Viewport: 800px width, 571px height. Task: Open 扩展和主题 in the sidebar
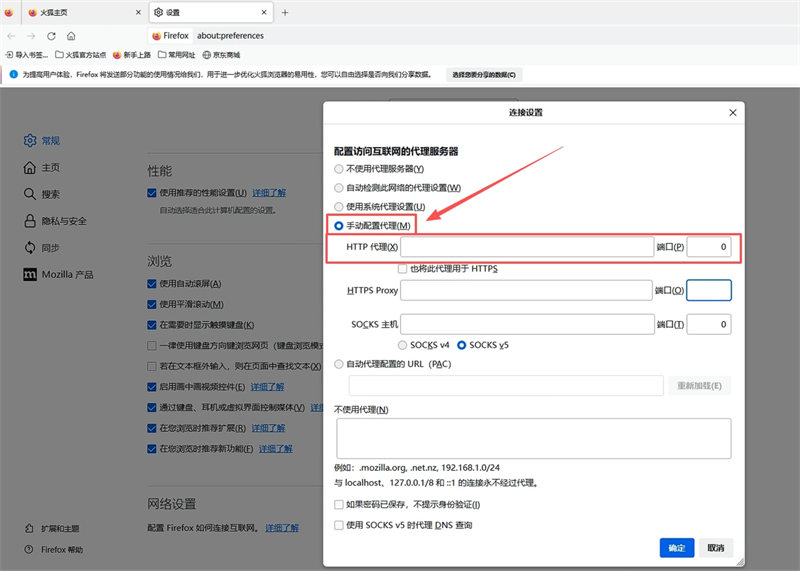click(52, 529)
